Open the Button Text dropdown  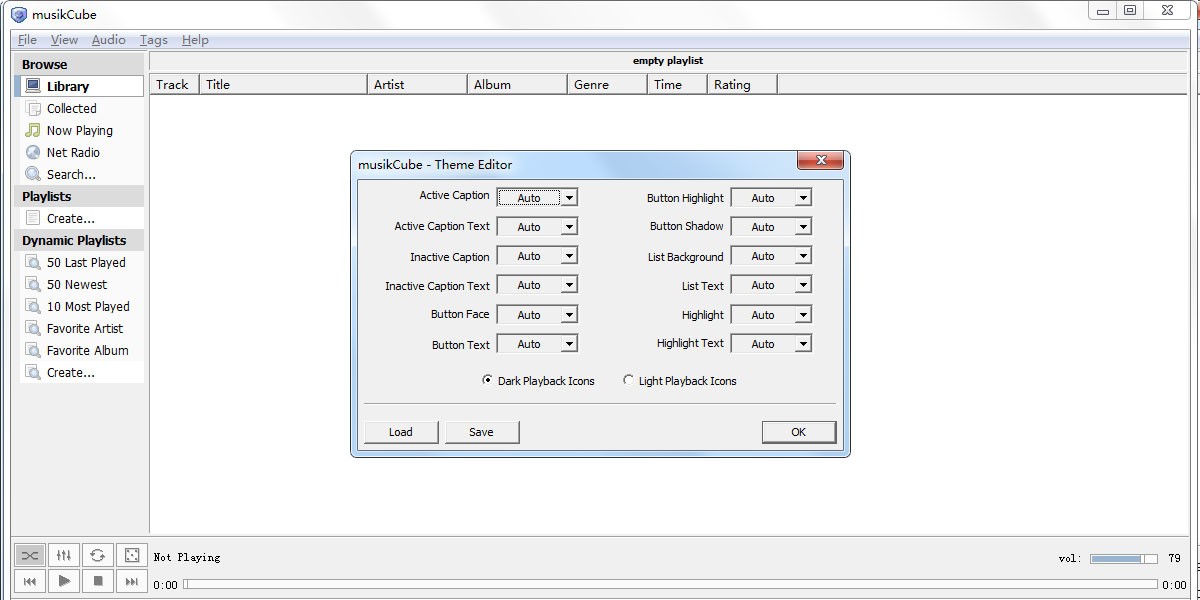537,344
